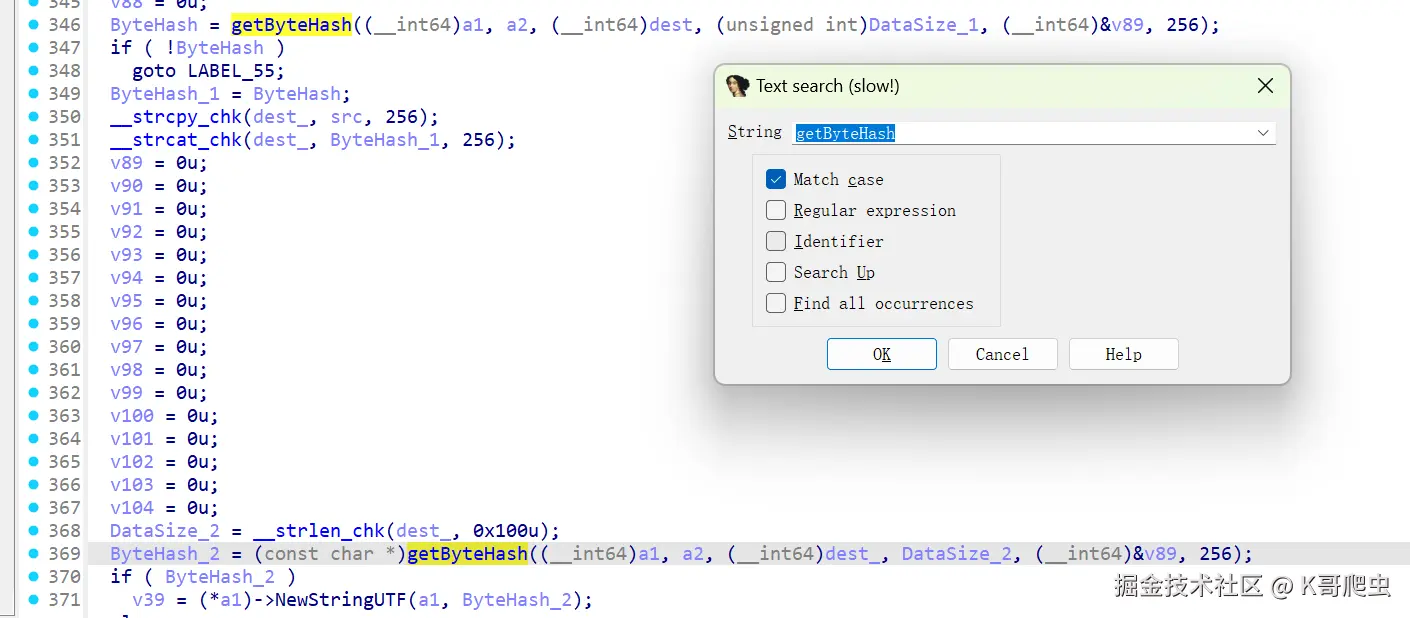This screenshot has height=618, width=1410.
Task: Click the Text search dialog title
Action: point(827,86)
